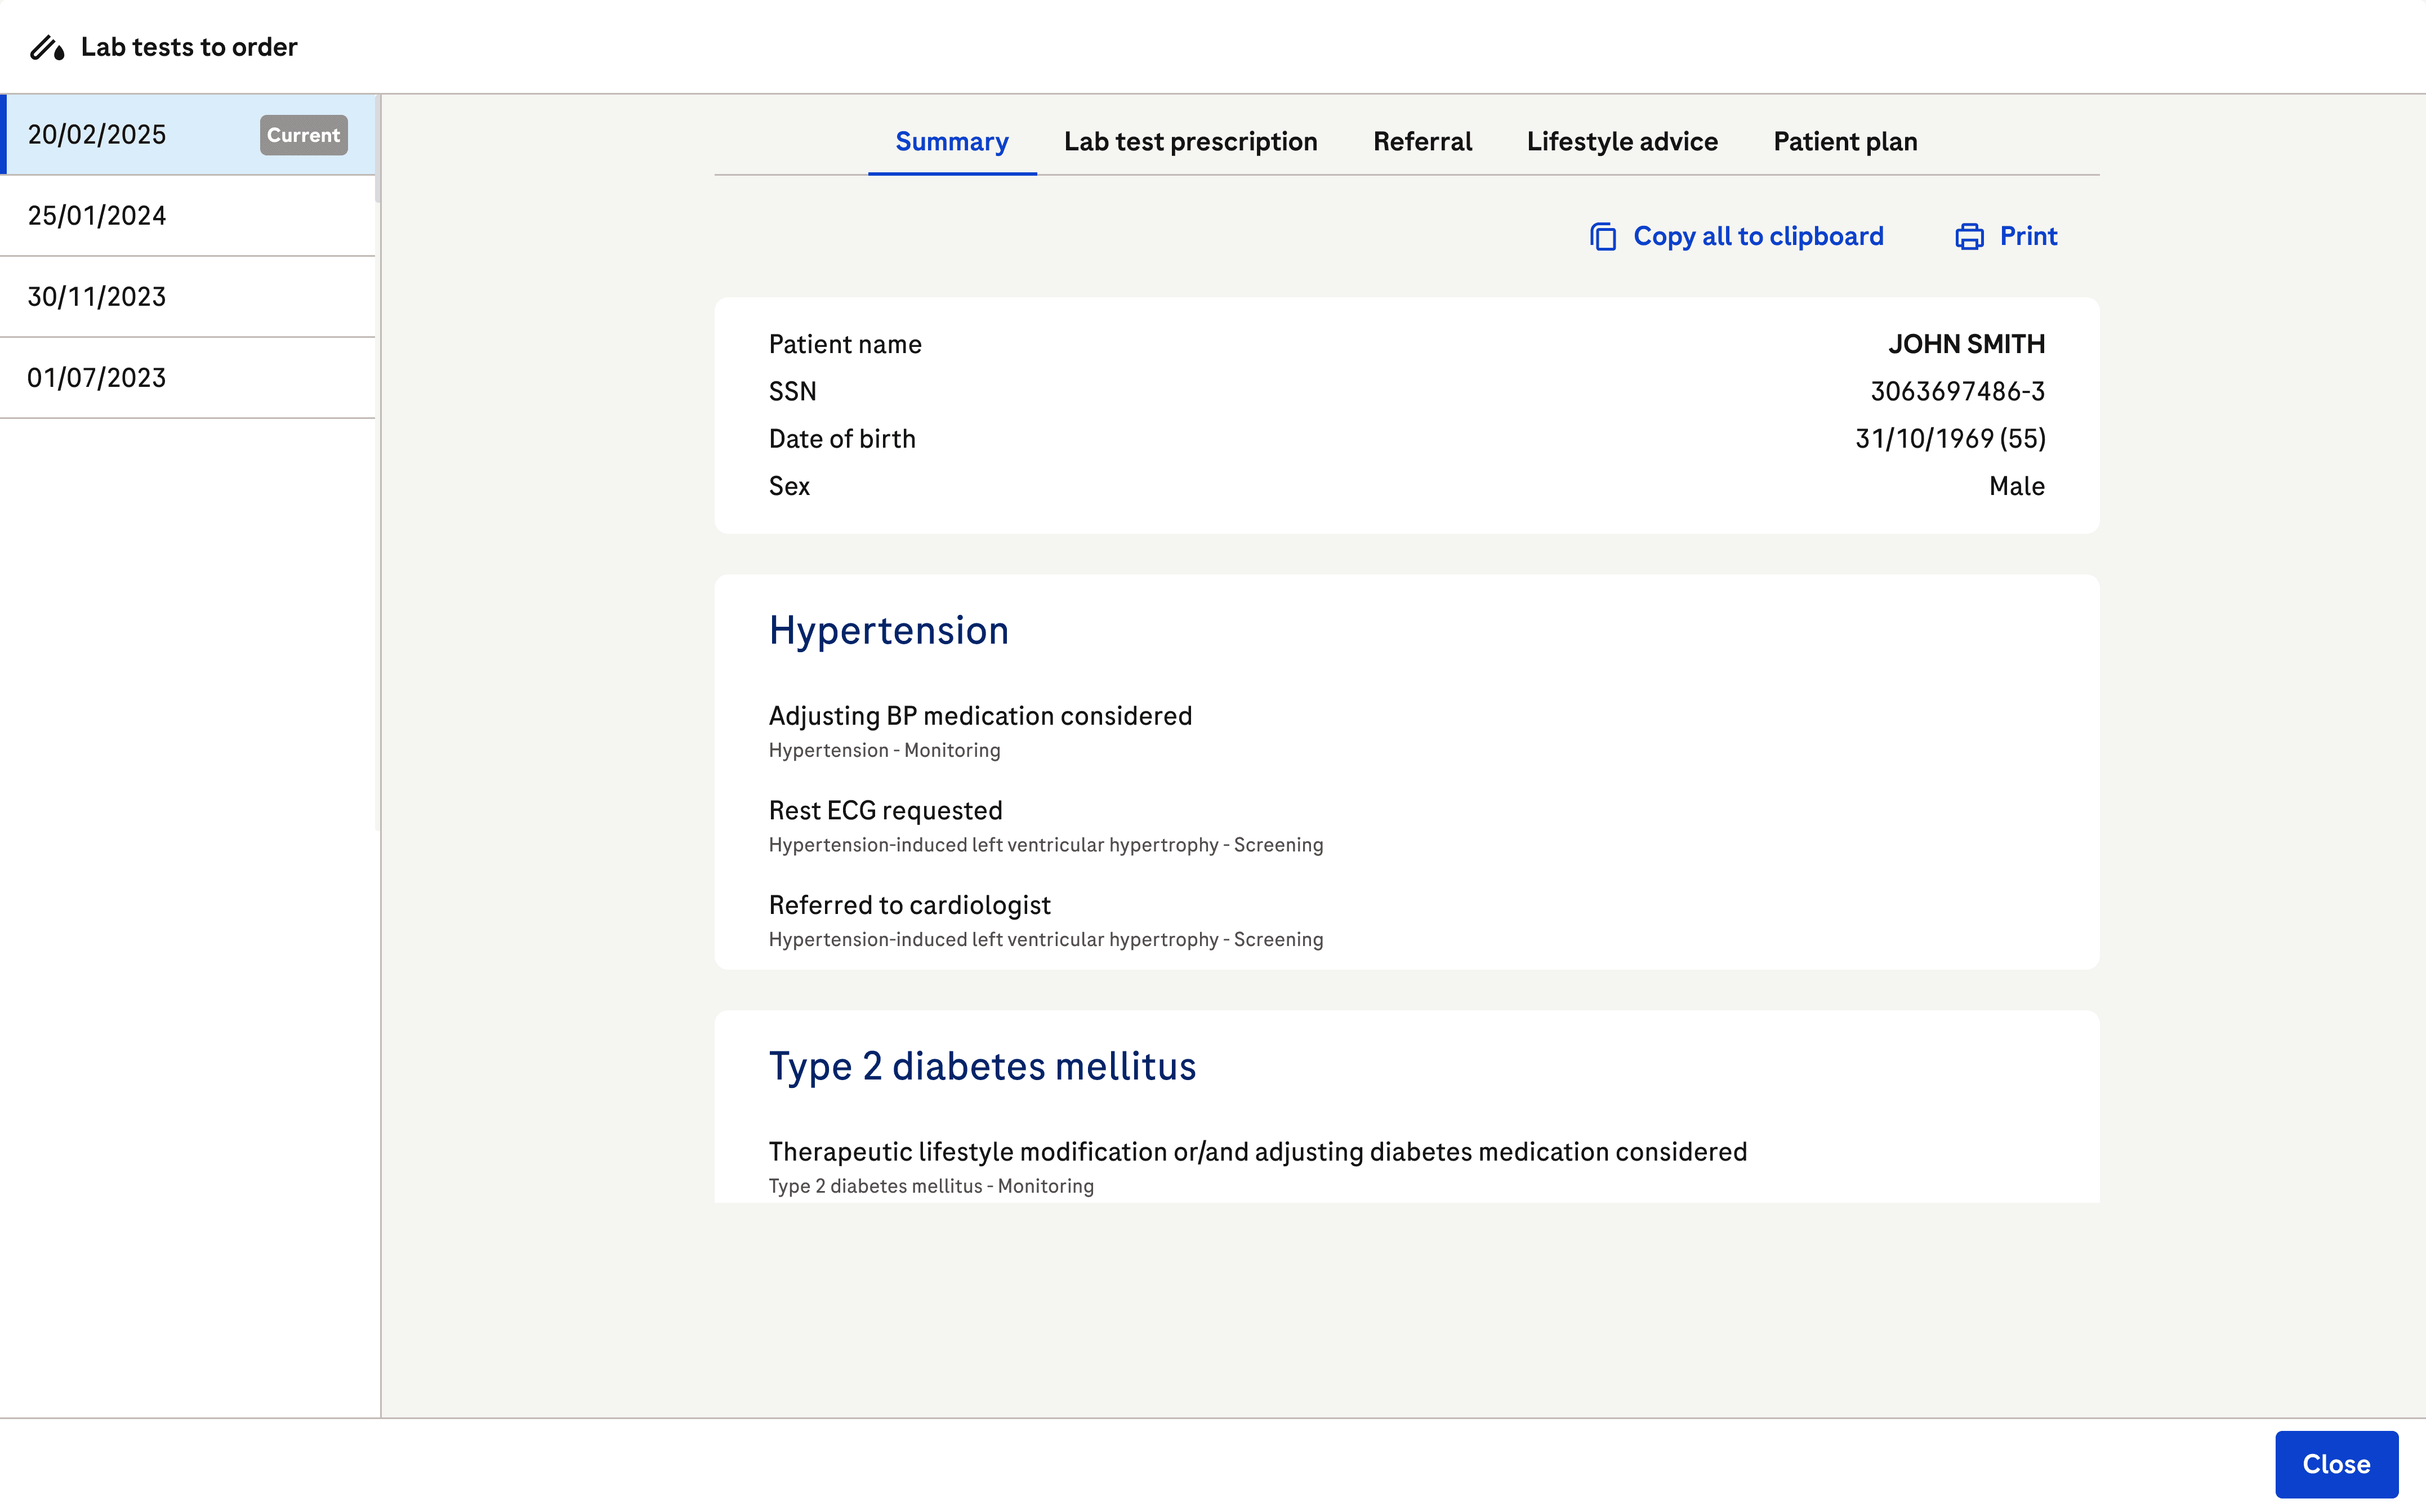Click the printer icon
Viewport: 2426px width, 1512px height.
tap(1969, 237)
